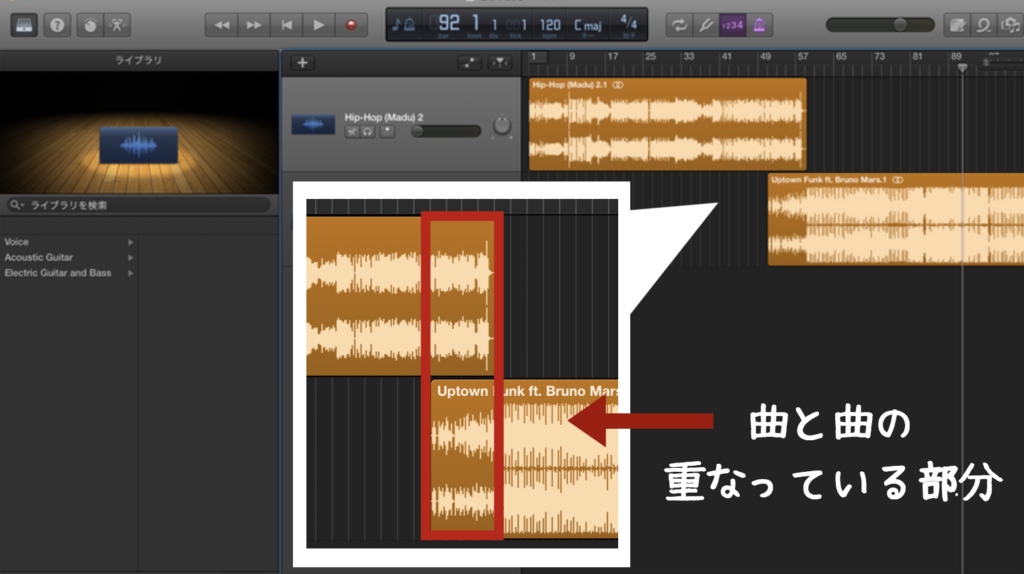Expand the Acoustic Guitar category arrow
Screen dimensions: 1024x574
click(x=131, y=258)
